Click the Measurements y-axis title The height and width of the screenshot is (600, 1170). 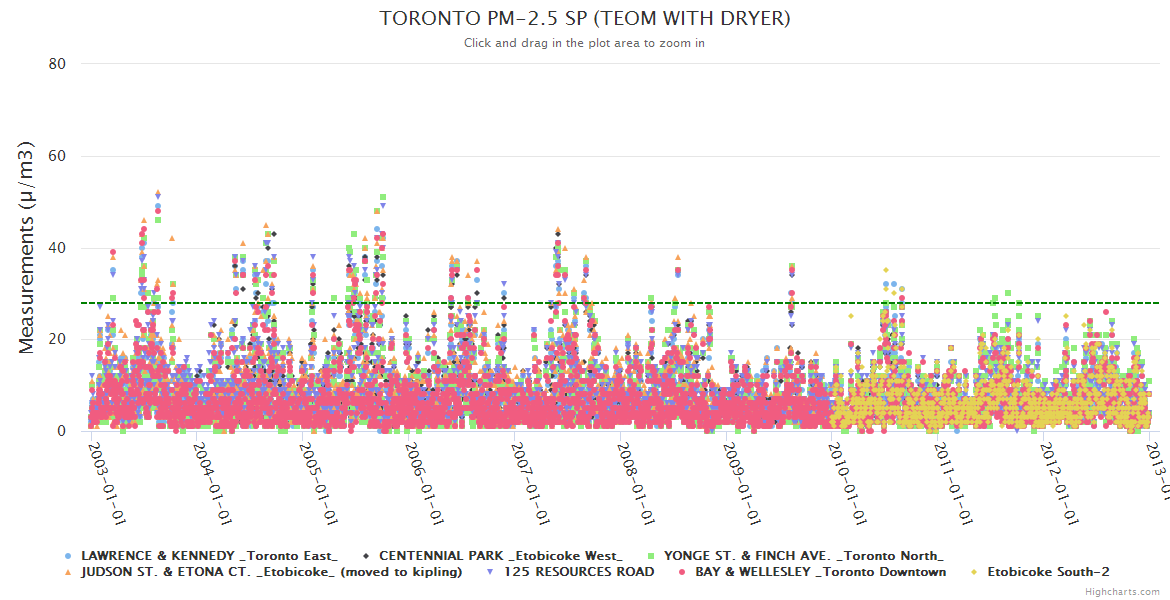[28, 248]
